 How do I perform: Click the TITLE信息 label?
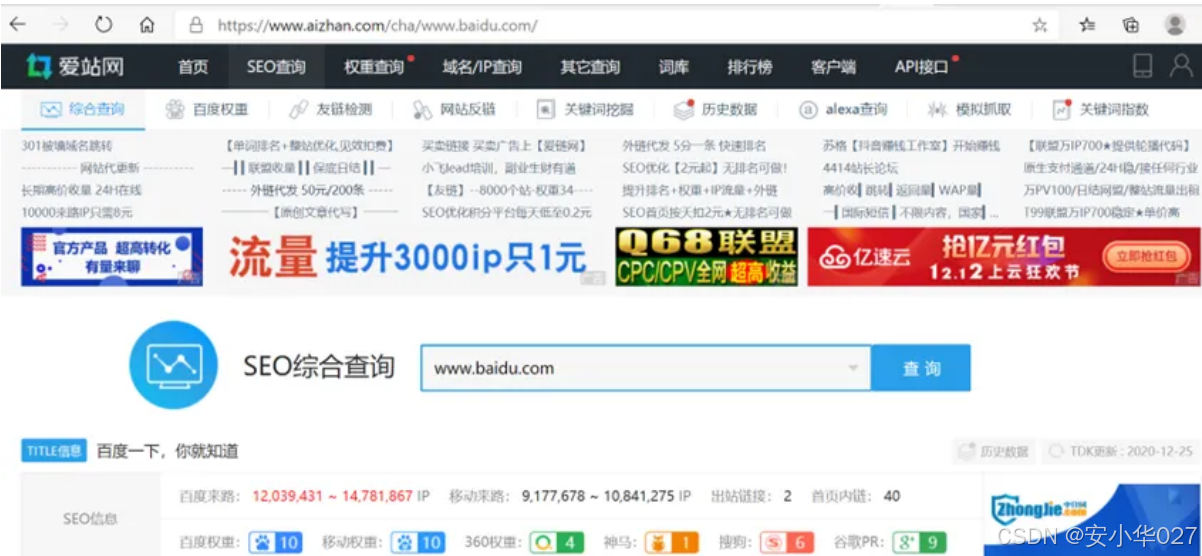(x=54, y=451)
